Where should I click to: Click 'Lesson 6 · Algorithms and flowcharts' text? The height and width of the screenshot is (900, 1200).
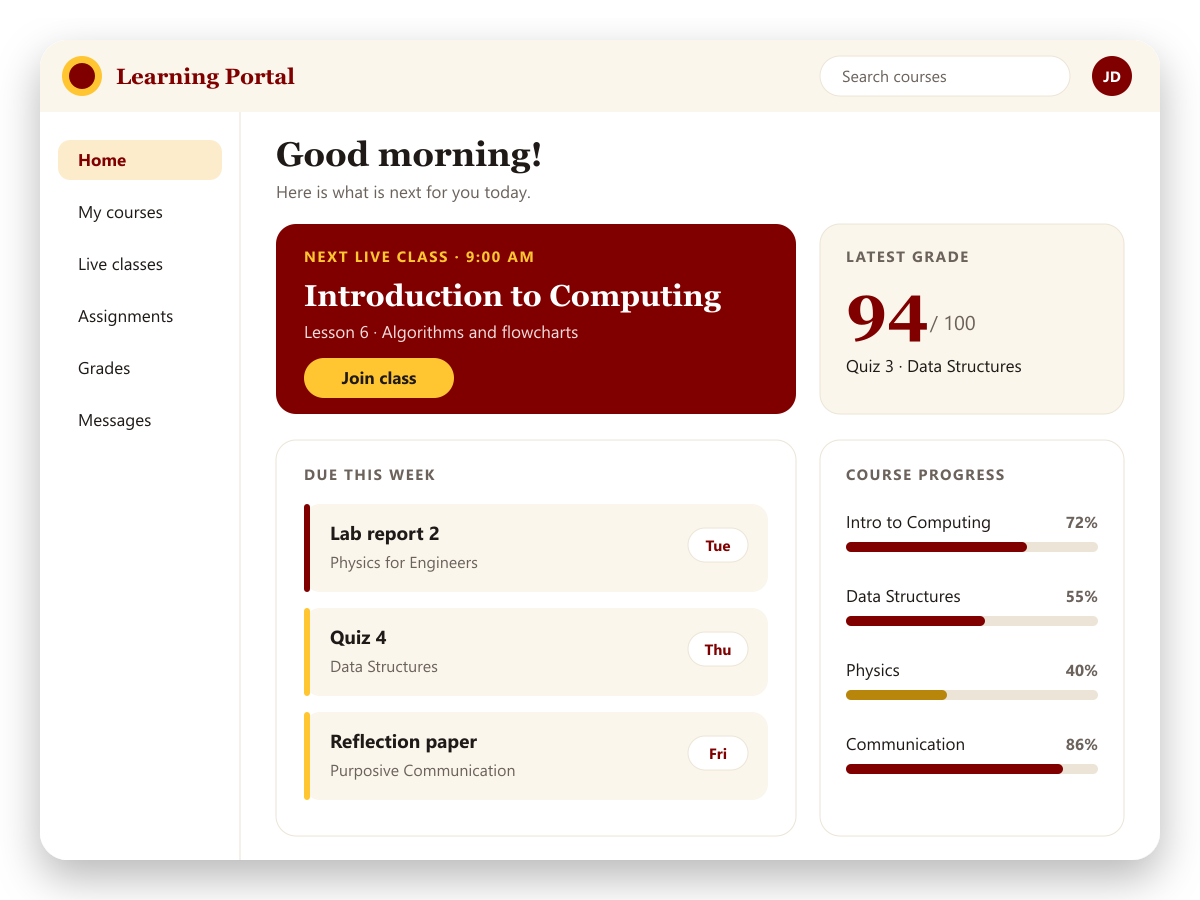(x=441, y=332)
